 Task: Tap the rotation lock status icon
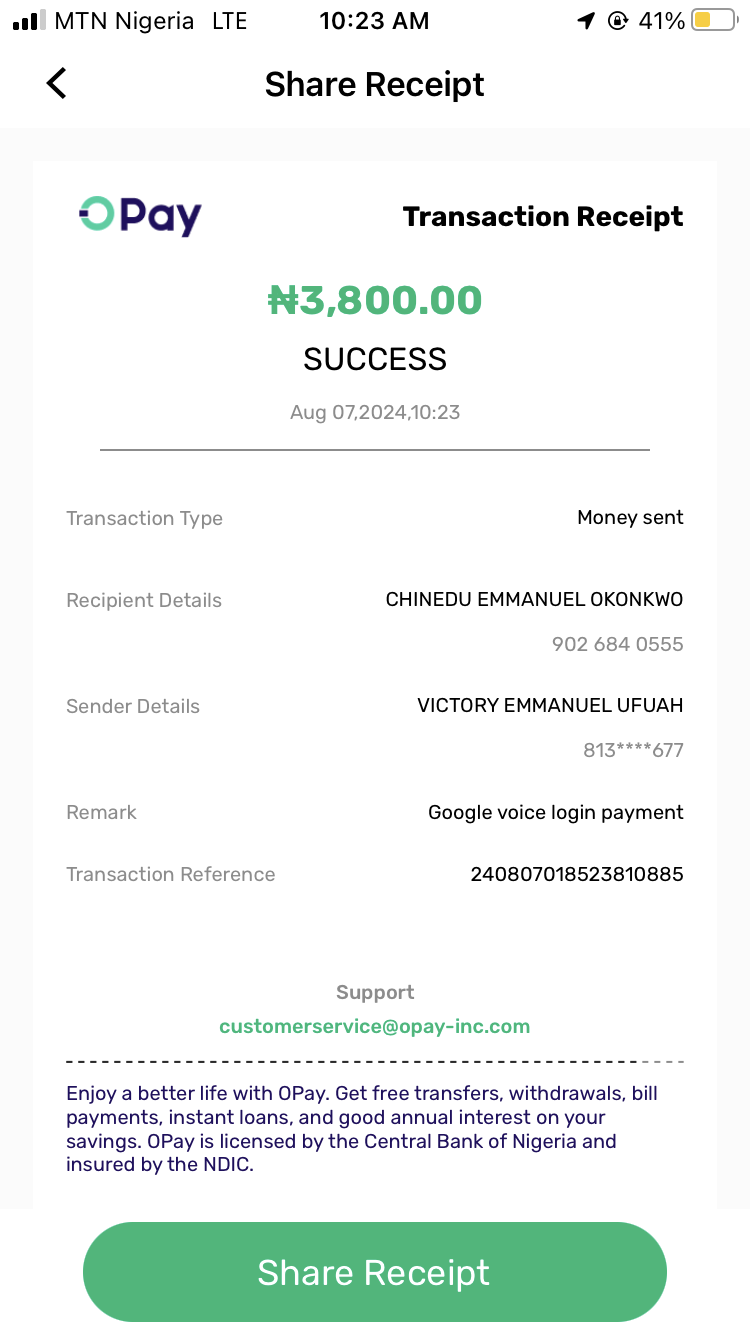(x=617, y=21)
